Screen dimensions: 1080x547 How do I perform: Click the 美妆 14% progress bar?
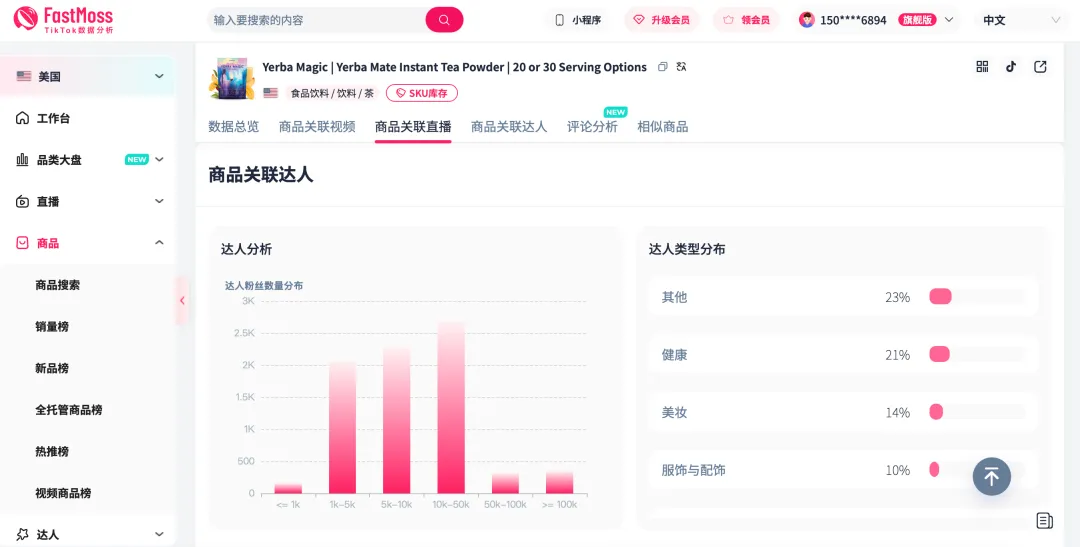tap(977, 412)
